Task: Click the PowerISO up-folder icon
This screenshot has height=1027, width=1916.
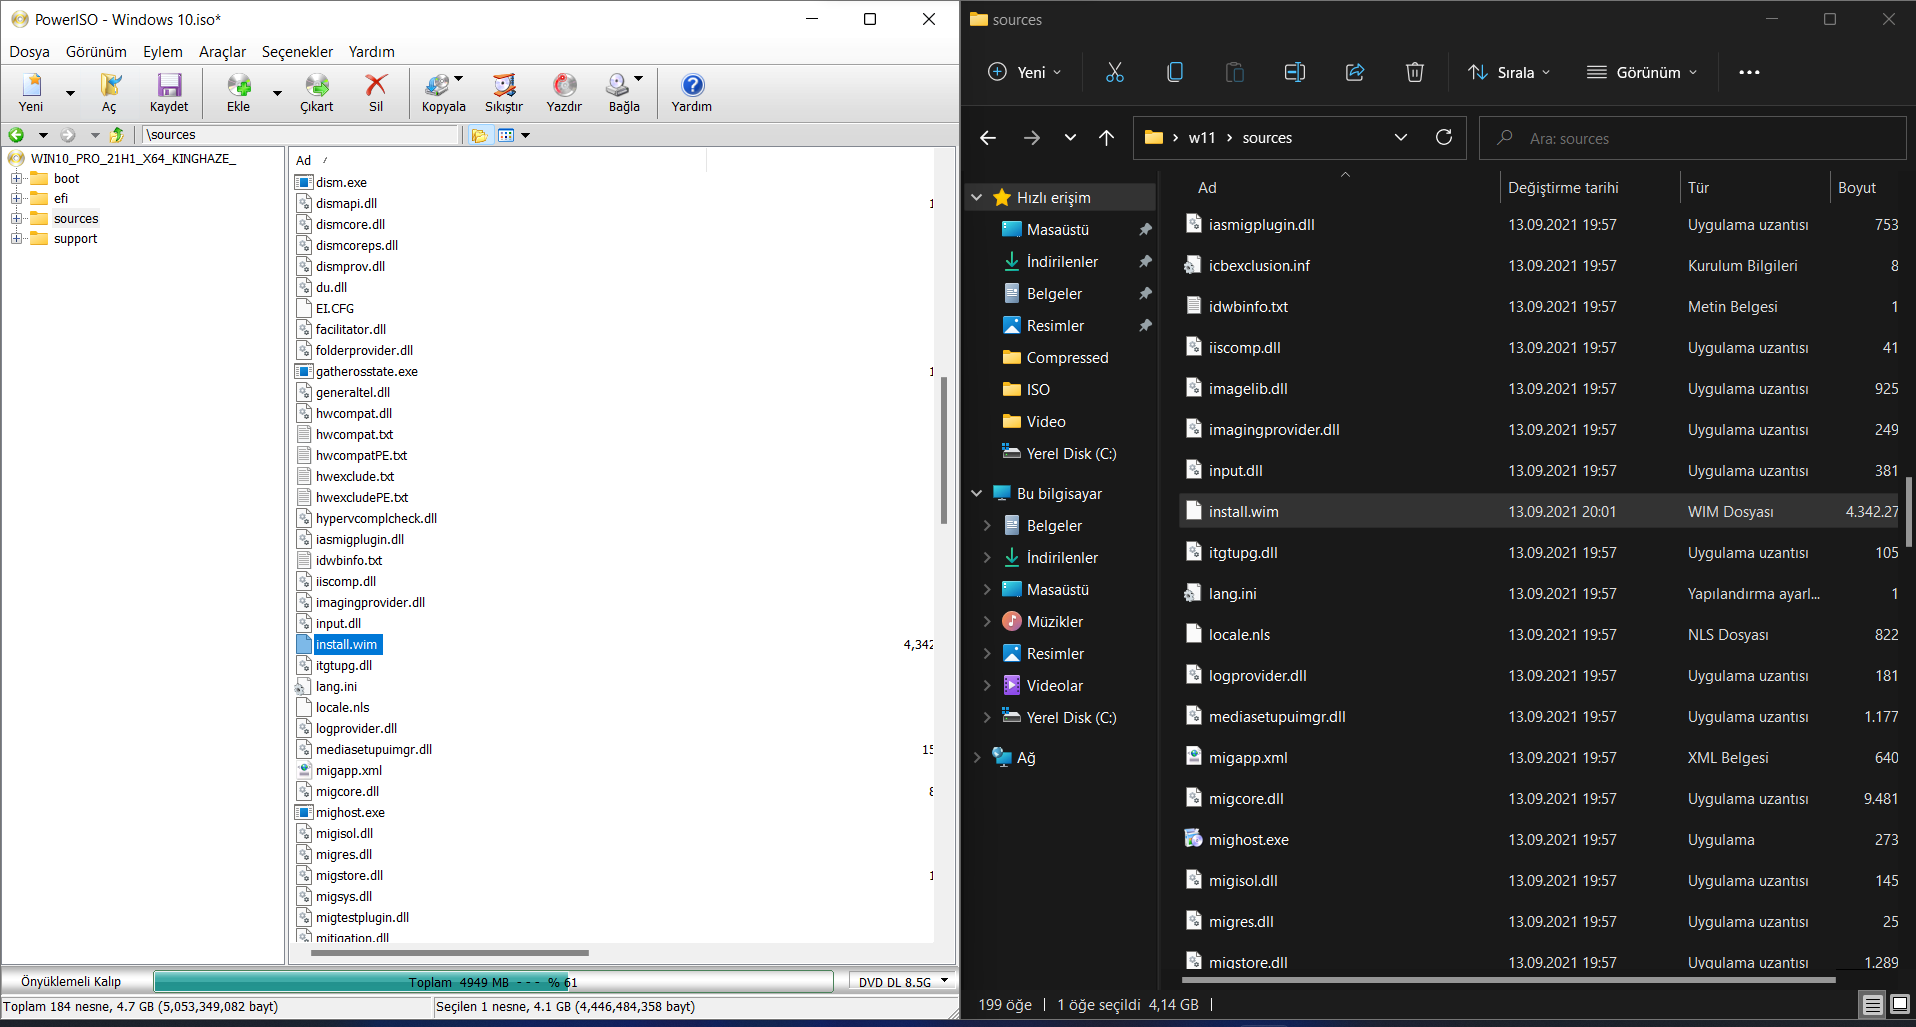Action: pyautogui.click(x=117, y=135)
